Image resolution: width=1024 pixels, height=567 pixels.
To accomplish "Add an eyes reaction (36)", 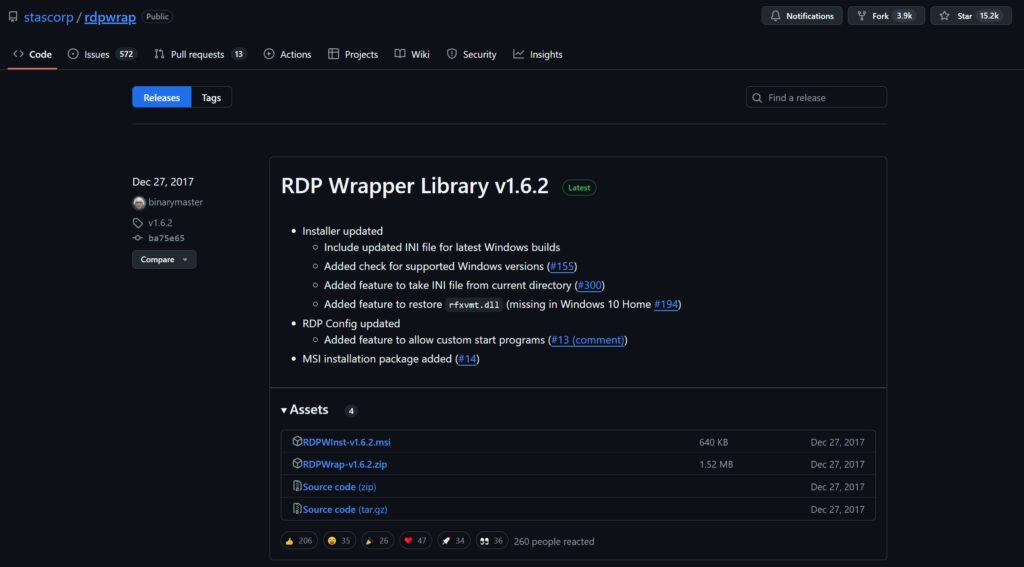I will coord(492,541).
